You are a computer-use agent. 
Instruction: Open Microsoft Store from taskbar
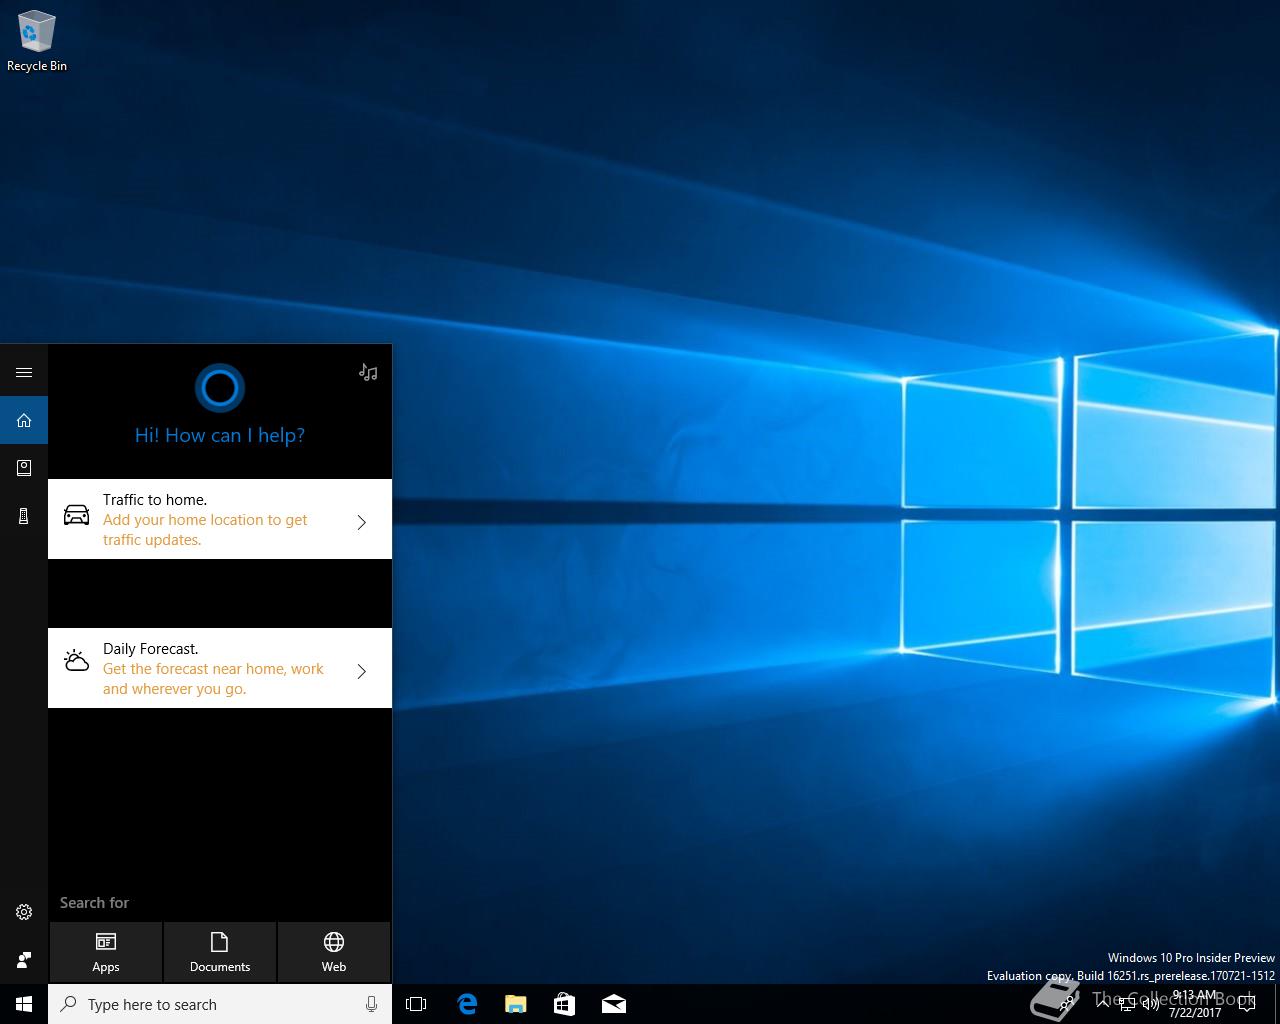pyautogui.click(x=564, y=1004)
